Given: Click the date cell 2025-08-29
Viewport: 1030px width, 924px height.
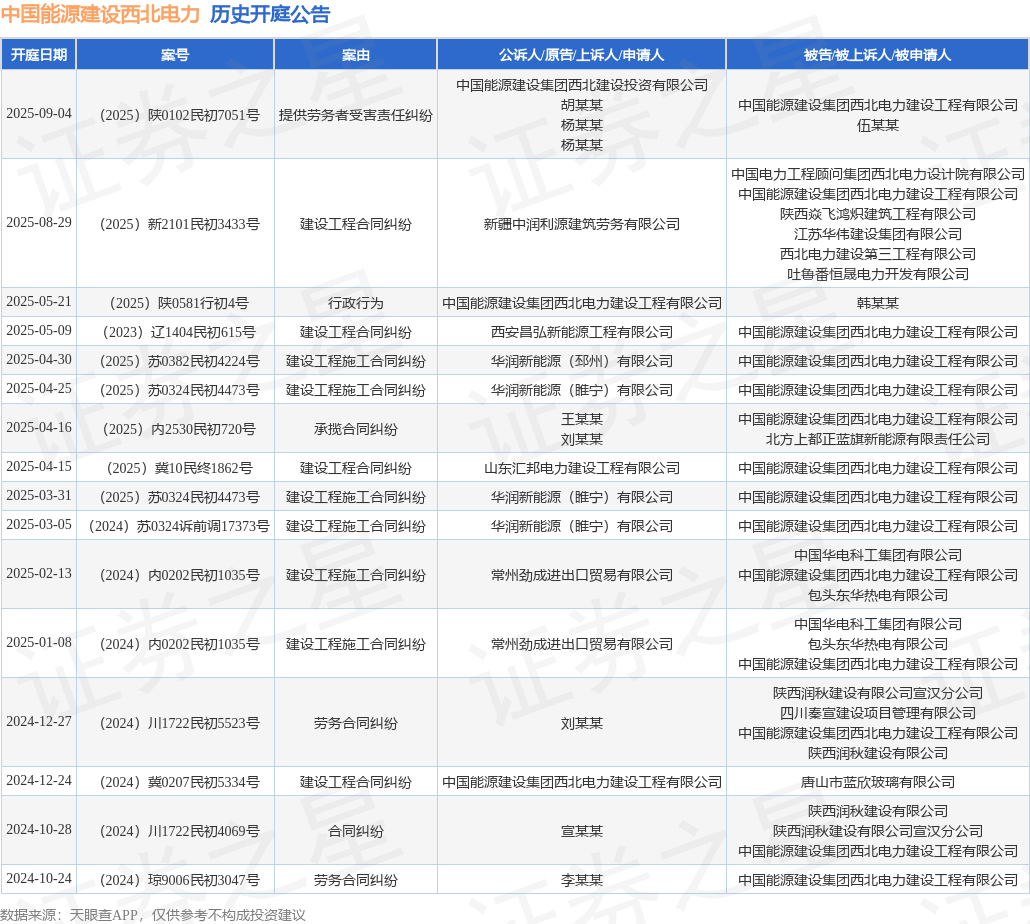Looking at the screenshot, I should pyautogui.click(x=39, y=223).
